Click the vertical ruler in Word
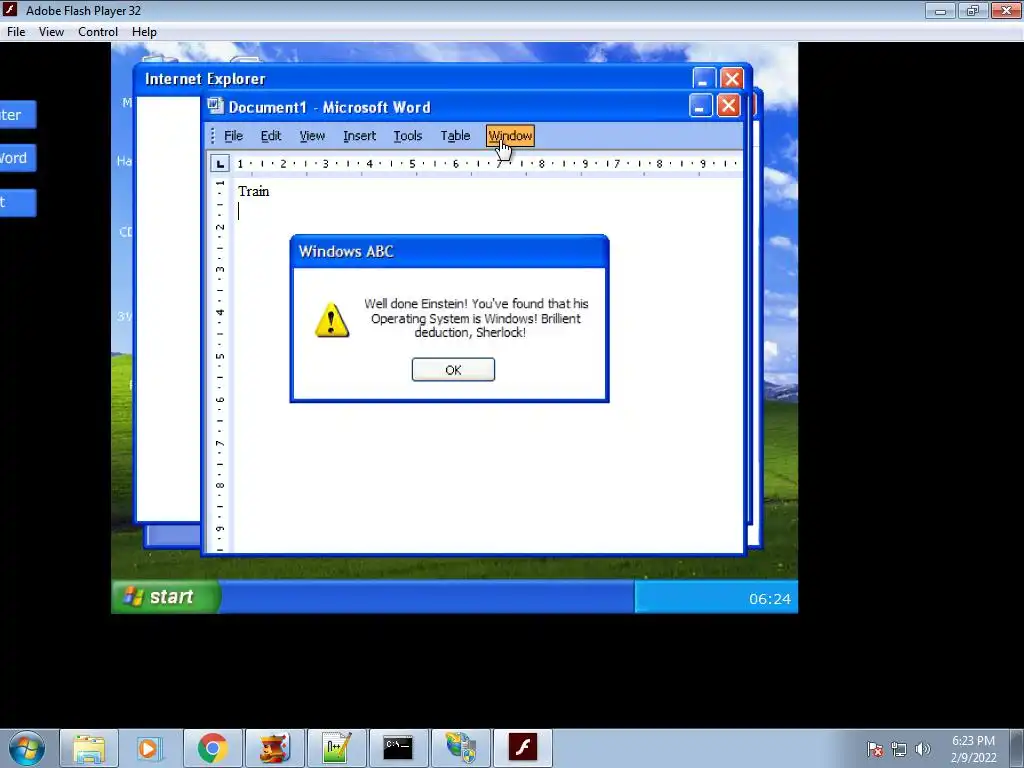This screenshot has width=1024, height=768. click(220, 364)
